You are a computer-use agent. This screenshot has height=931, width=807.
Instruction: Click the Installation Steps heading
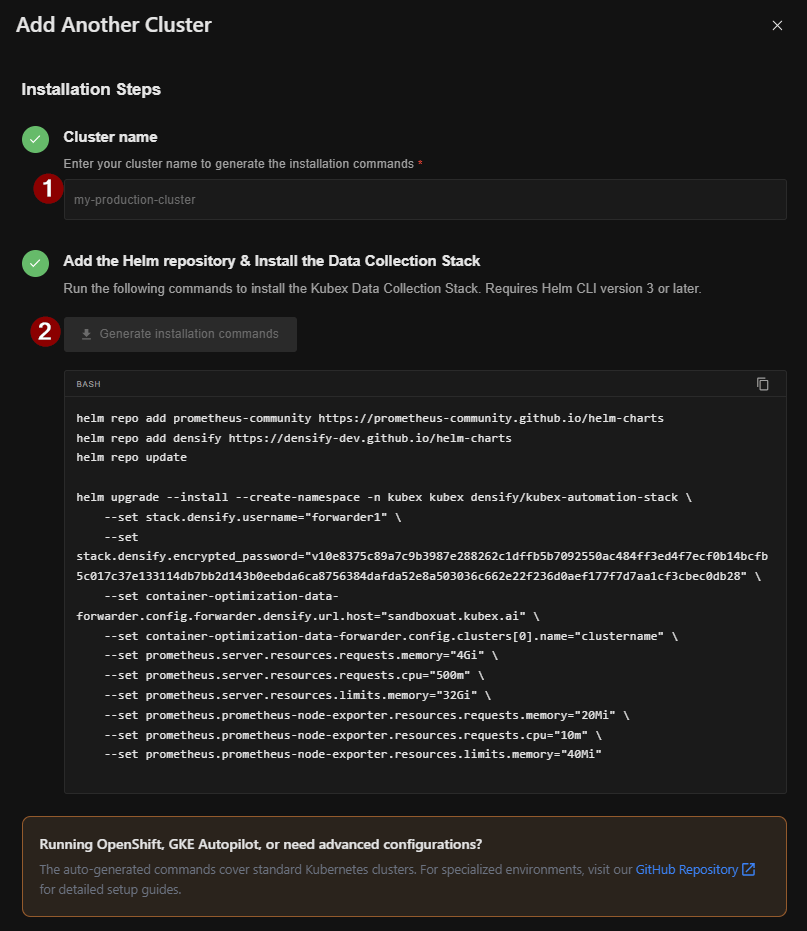(x=91, y=89)
